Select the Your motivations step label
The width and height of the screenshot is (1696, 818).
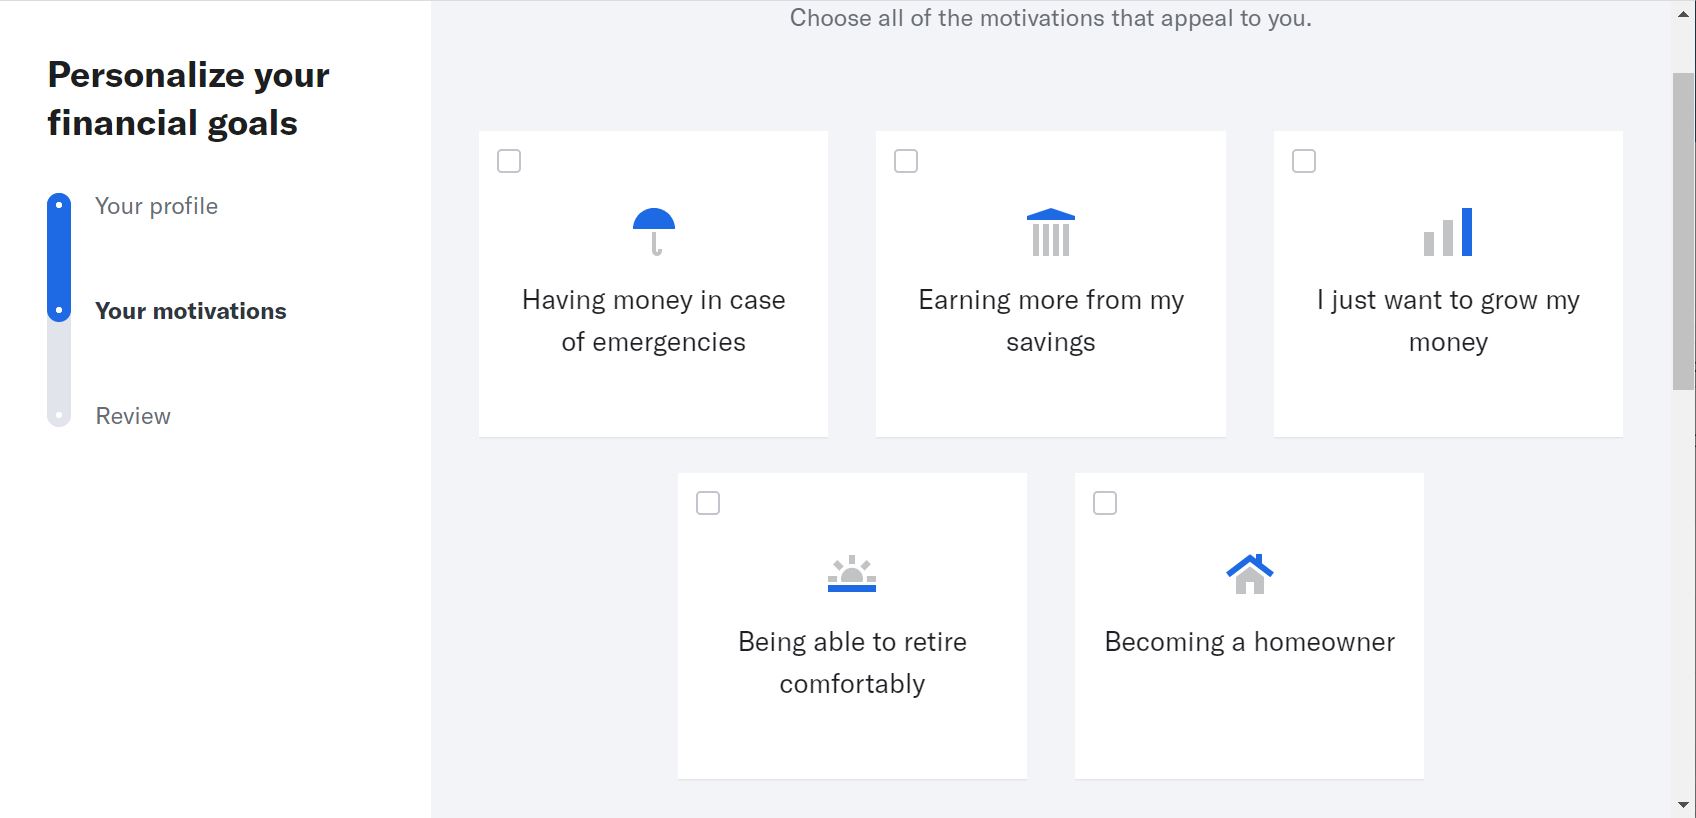pos(190,311)
